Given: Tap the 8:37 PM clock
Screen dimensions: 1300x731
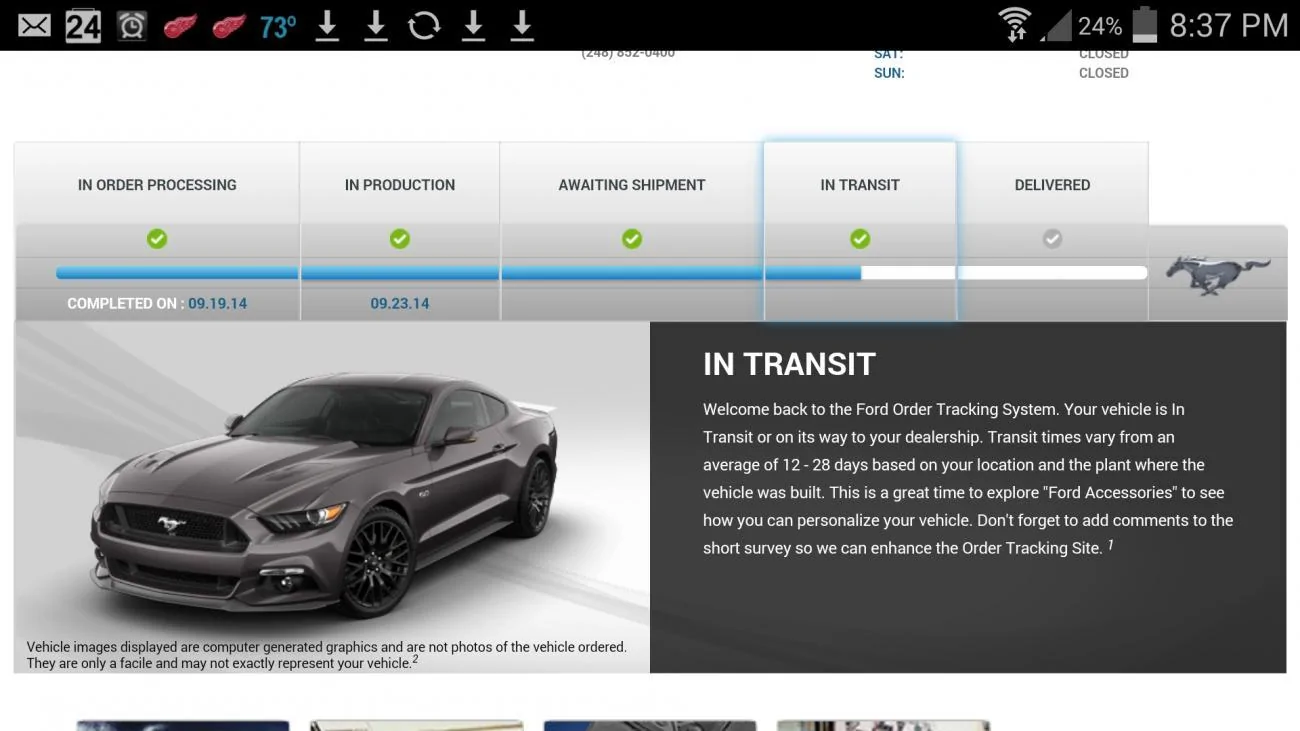Looking at the screenshot, I should (1229, 25).
